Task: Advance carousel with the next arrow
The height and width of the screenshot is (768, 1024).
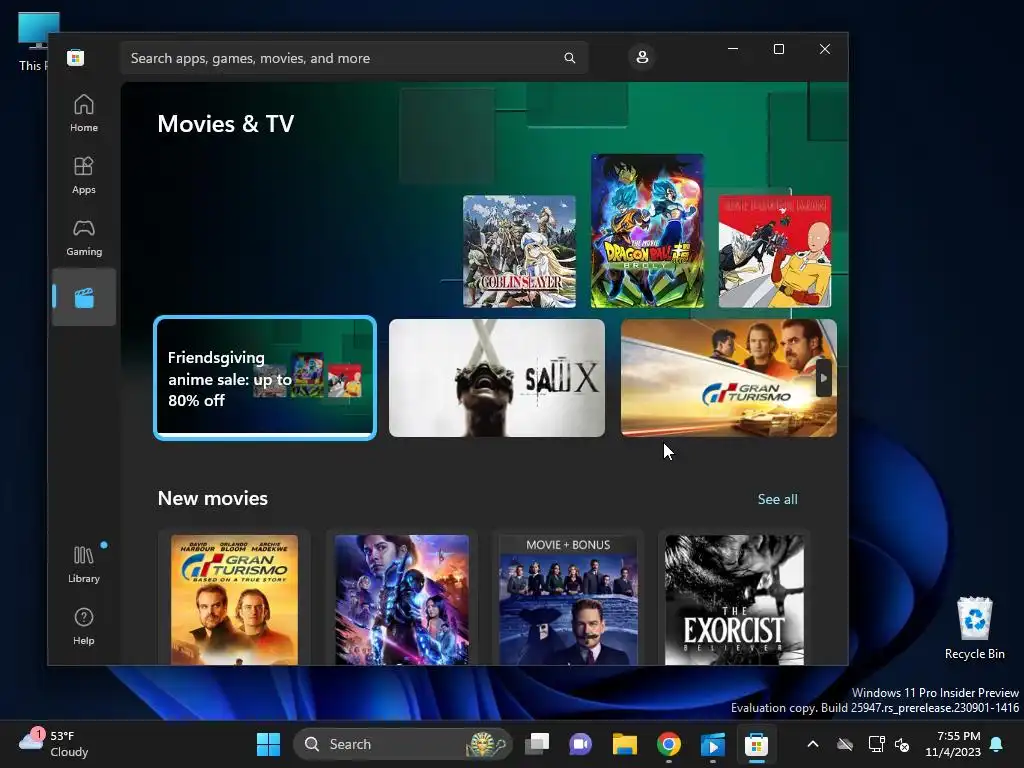Action: click(x=824, y=378)
